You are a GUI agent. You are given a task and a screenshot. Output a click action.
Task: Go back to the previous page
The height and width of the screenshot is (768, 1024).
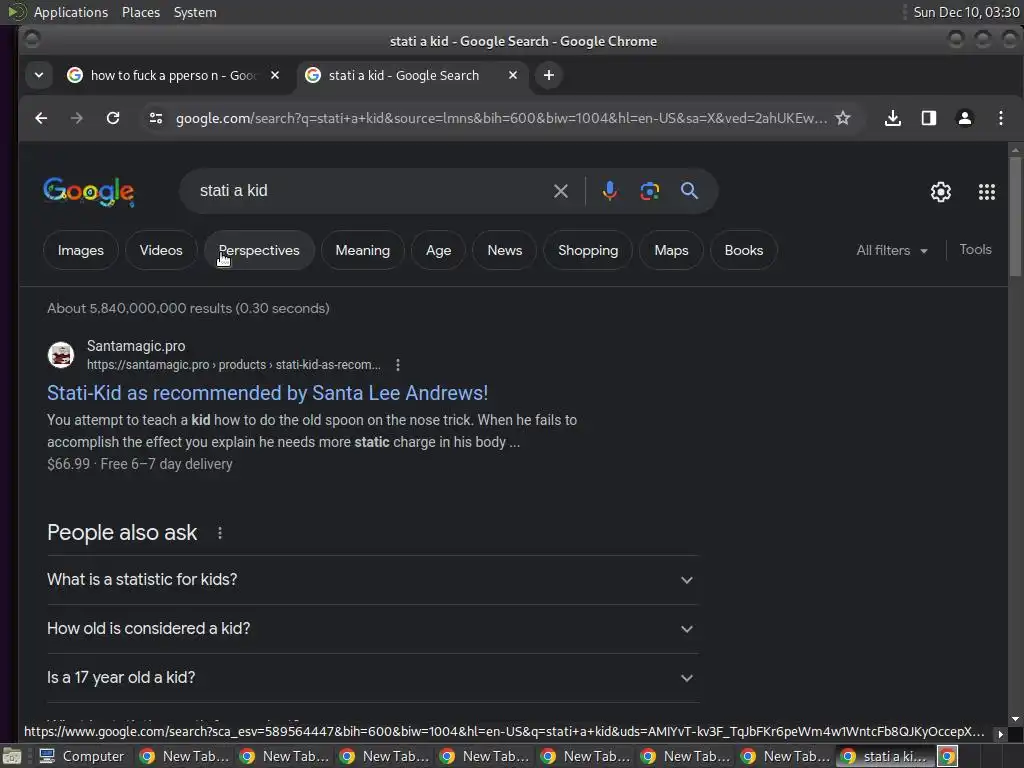click(41, 118)
